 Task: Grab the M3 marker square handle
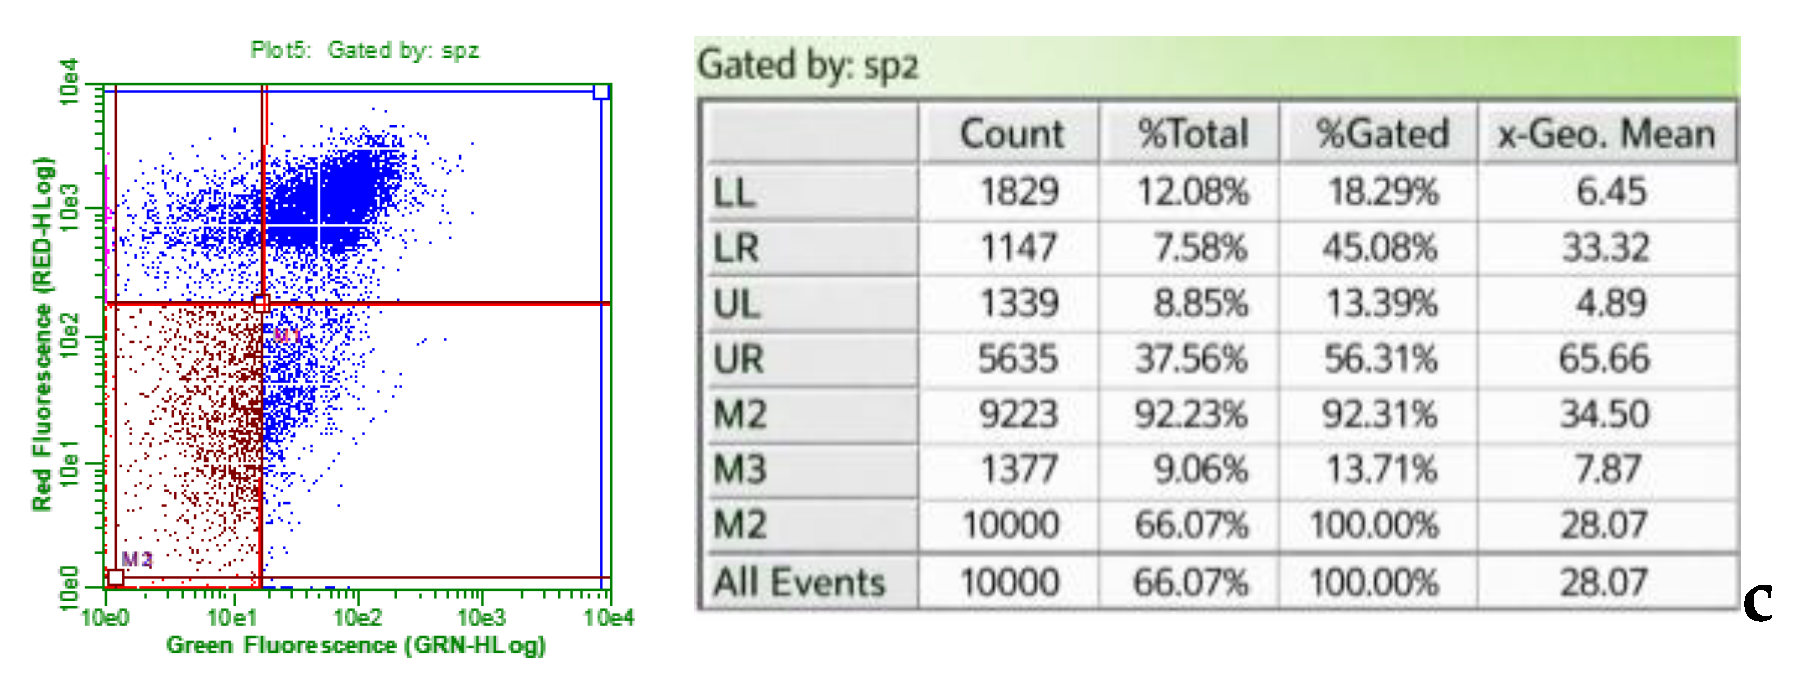(115, 577)
